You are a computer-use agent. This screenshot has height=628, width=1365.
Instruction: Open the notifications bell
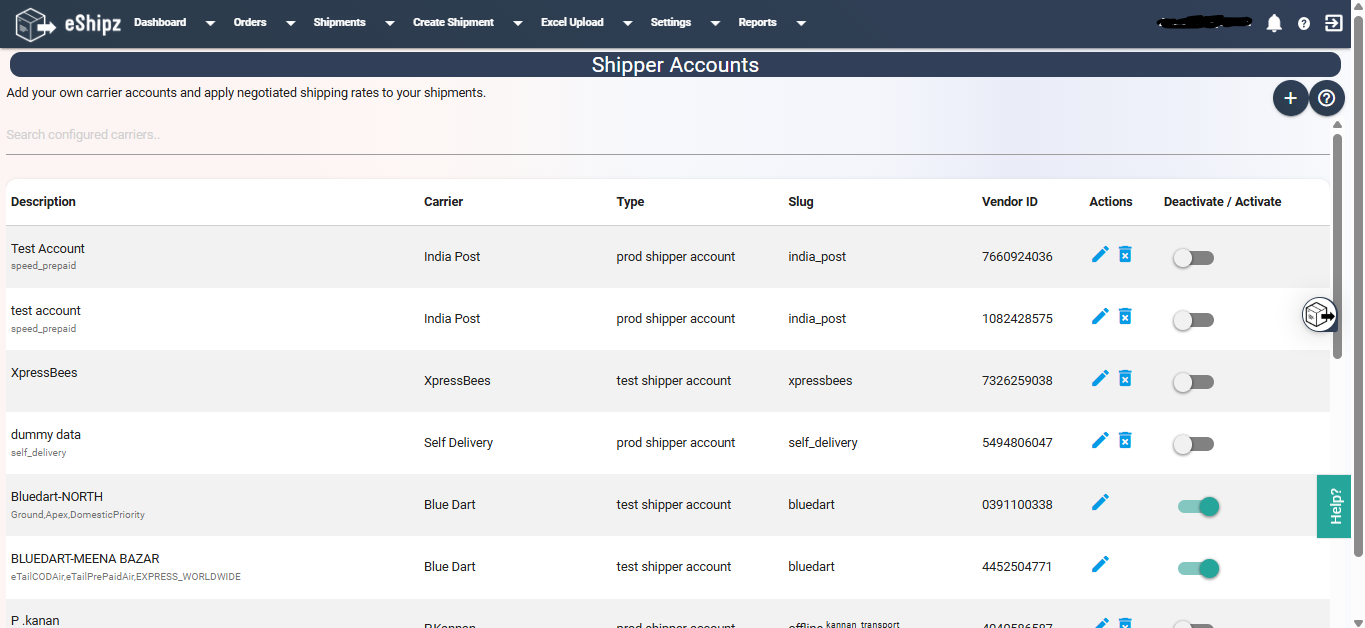point(1274,23)
